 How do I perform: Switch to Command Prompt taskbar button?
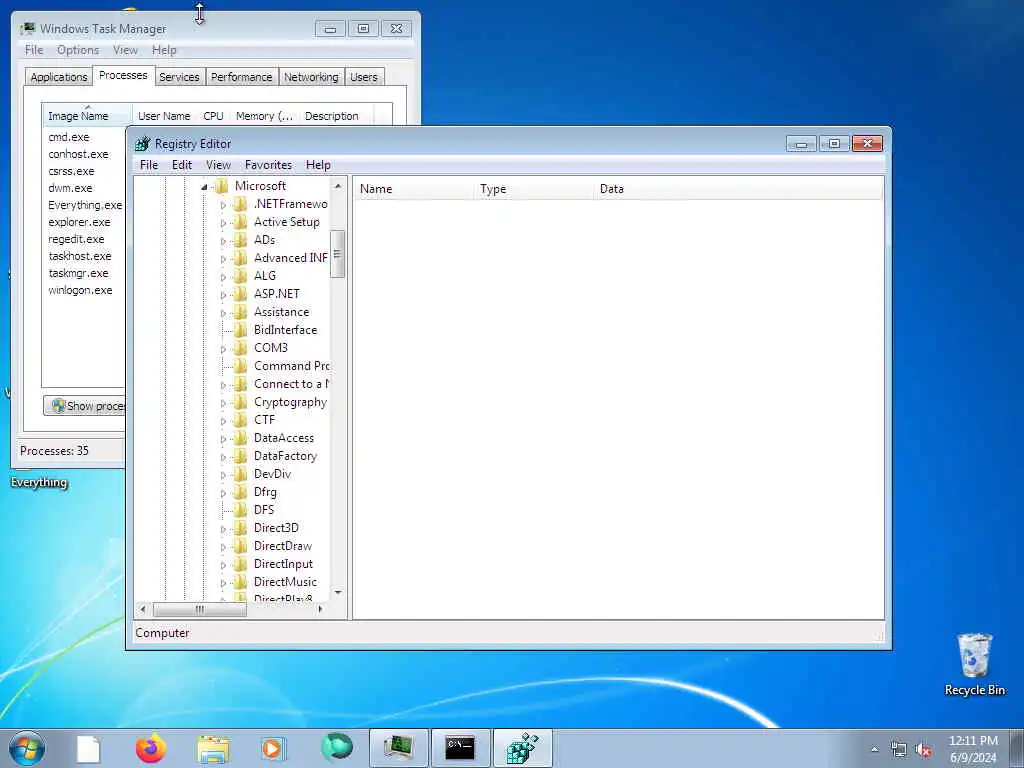click(460, 748)
